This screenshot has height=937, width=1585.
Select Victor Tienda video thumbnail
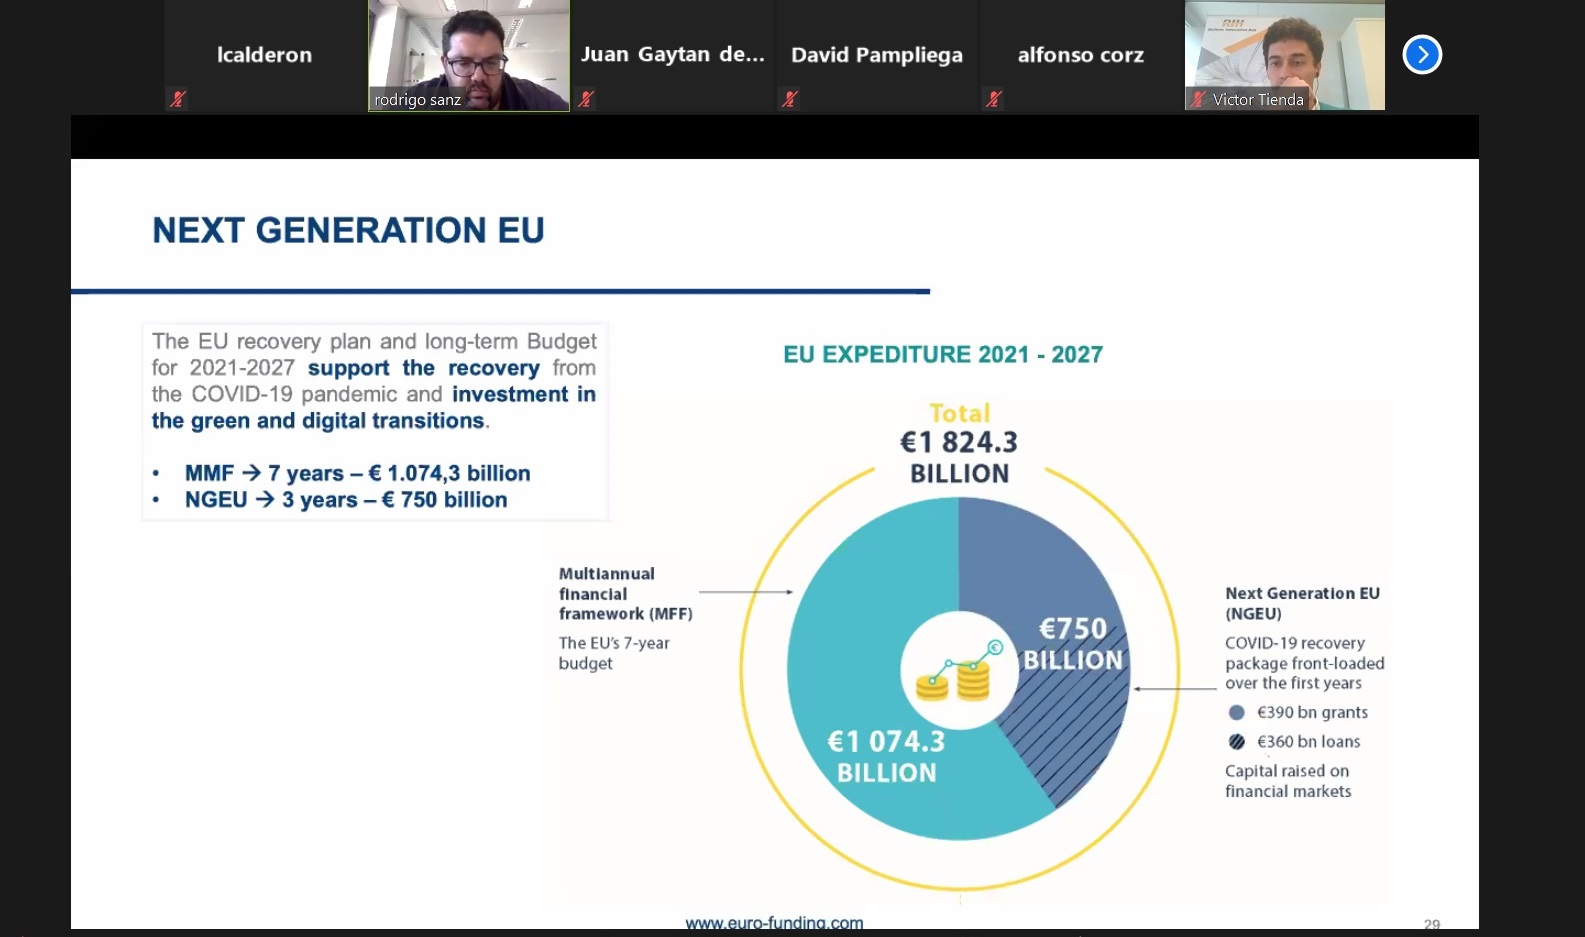(x=1285, y=55)
